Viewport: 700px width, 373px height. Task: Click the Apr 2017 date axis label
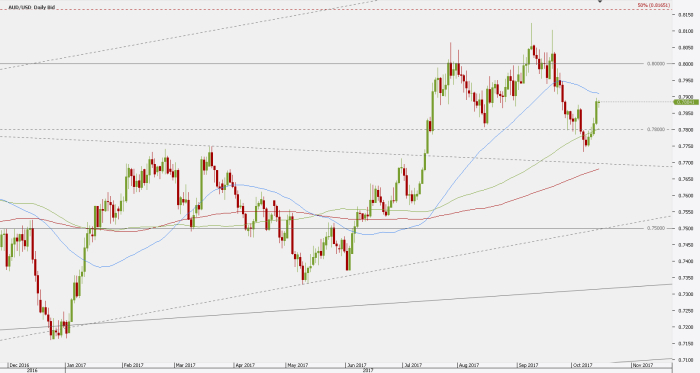click(x=245, y=365)
